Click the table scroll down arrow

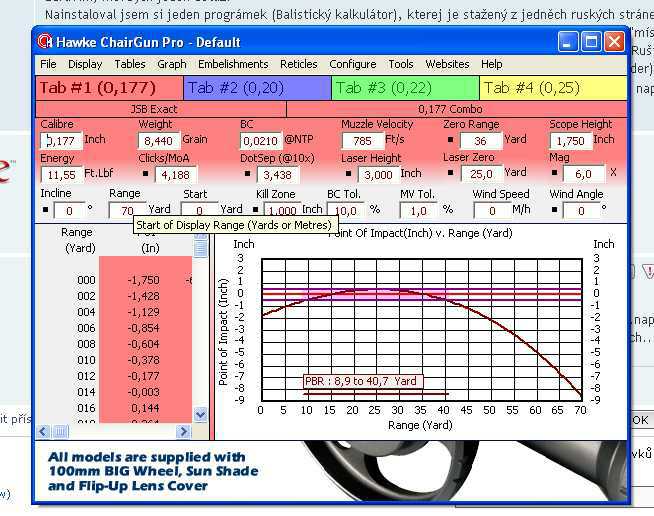coord(201,415)
